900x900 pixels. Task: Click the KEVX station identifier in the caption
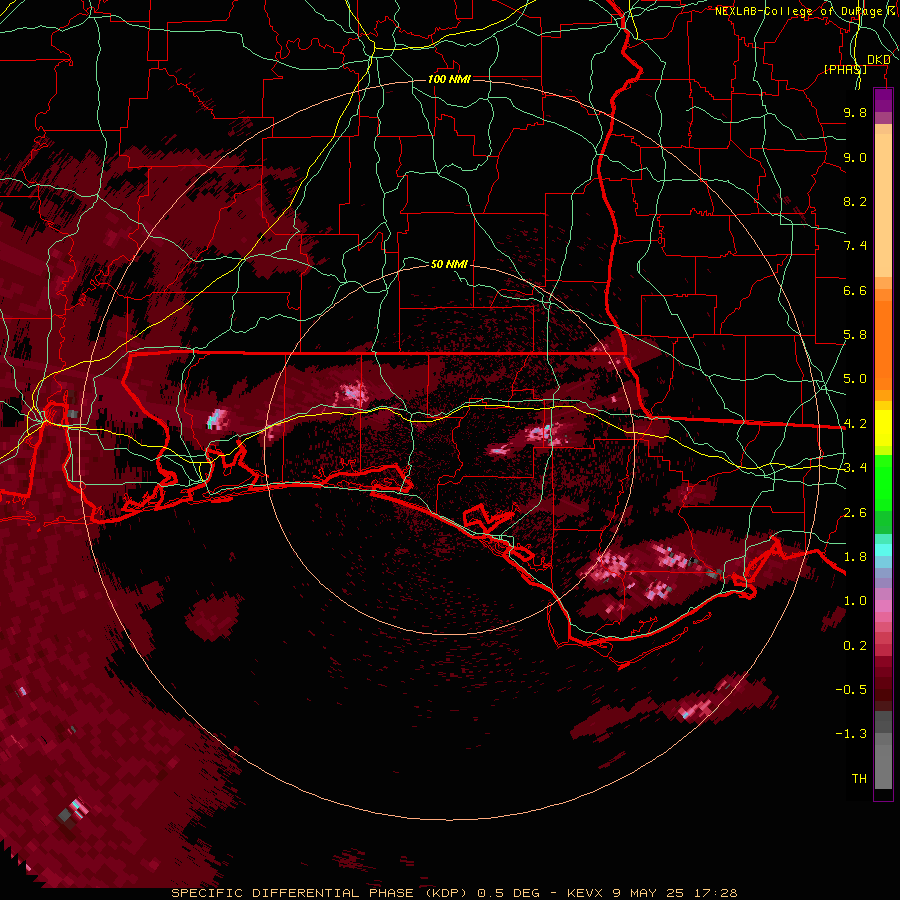(584, 893)
